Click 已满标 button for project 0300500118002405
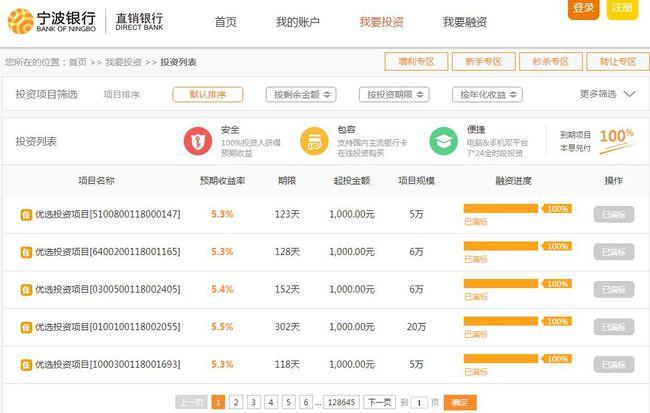 (614, 289)
